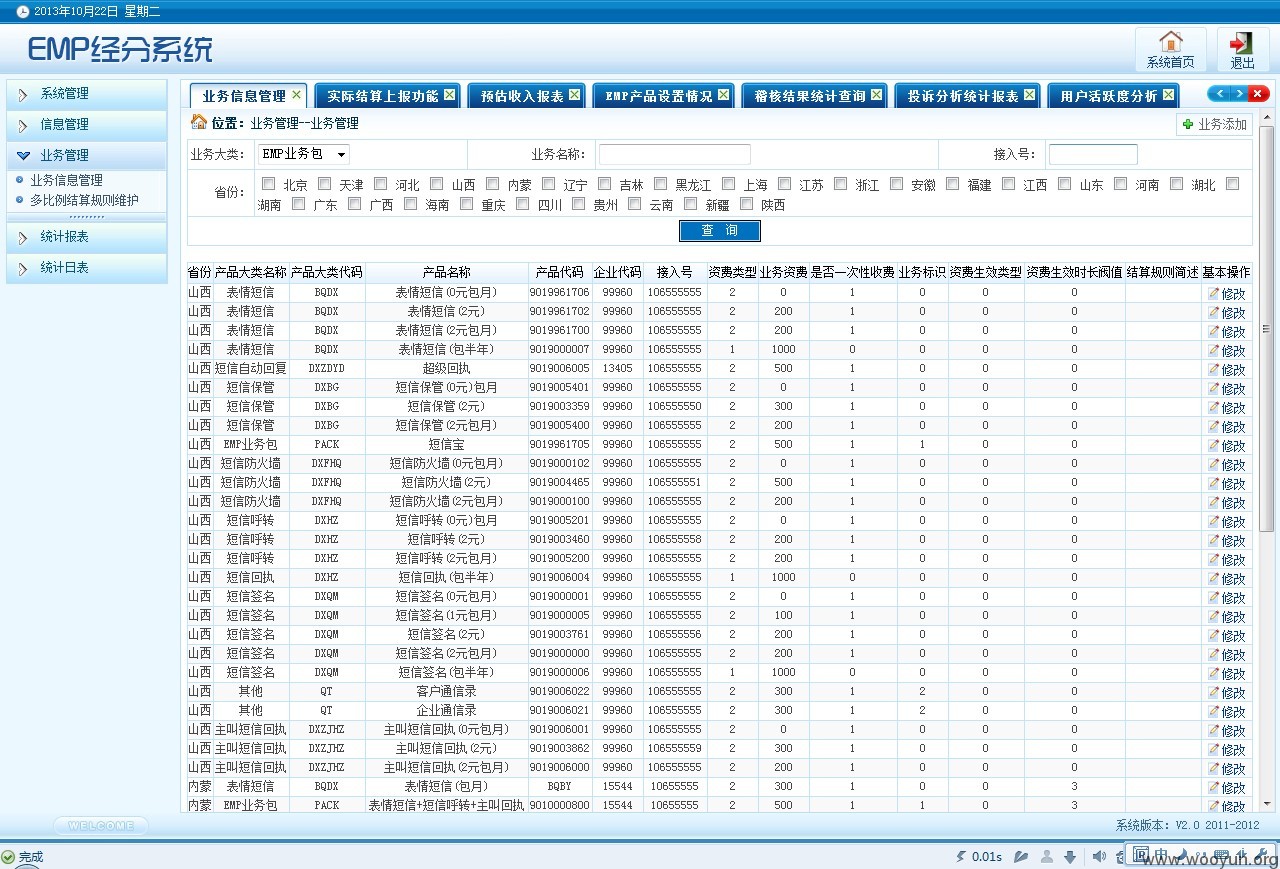Tick the 上海 province checkbox
The width and height of the screenshot is (1280, 869).
point(729,183)
